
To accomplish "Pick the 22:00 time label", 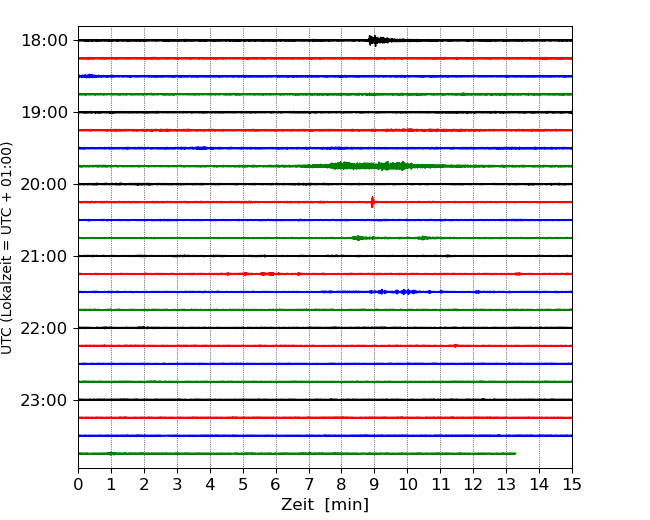I will (44, 328).
